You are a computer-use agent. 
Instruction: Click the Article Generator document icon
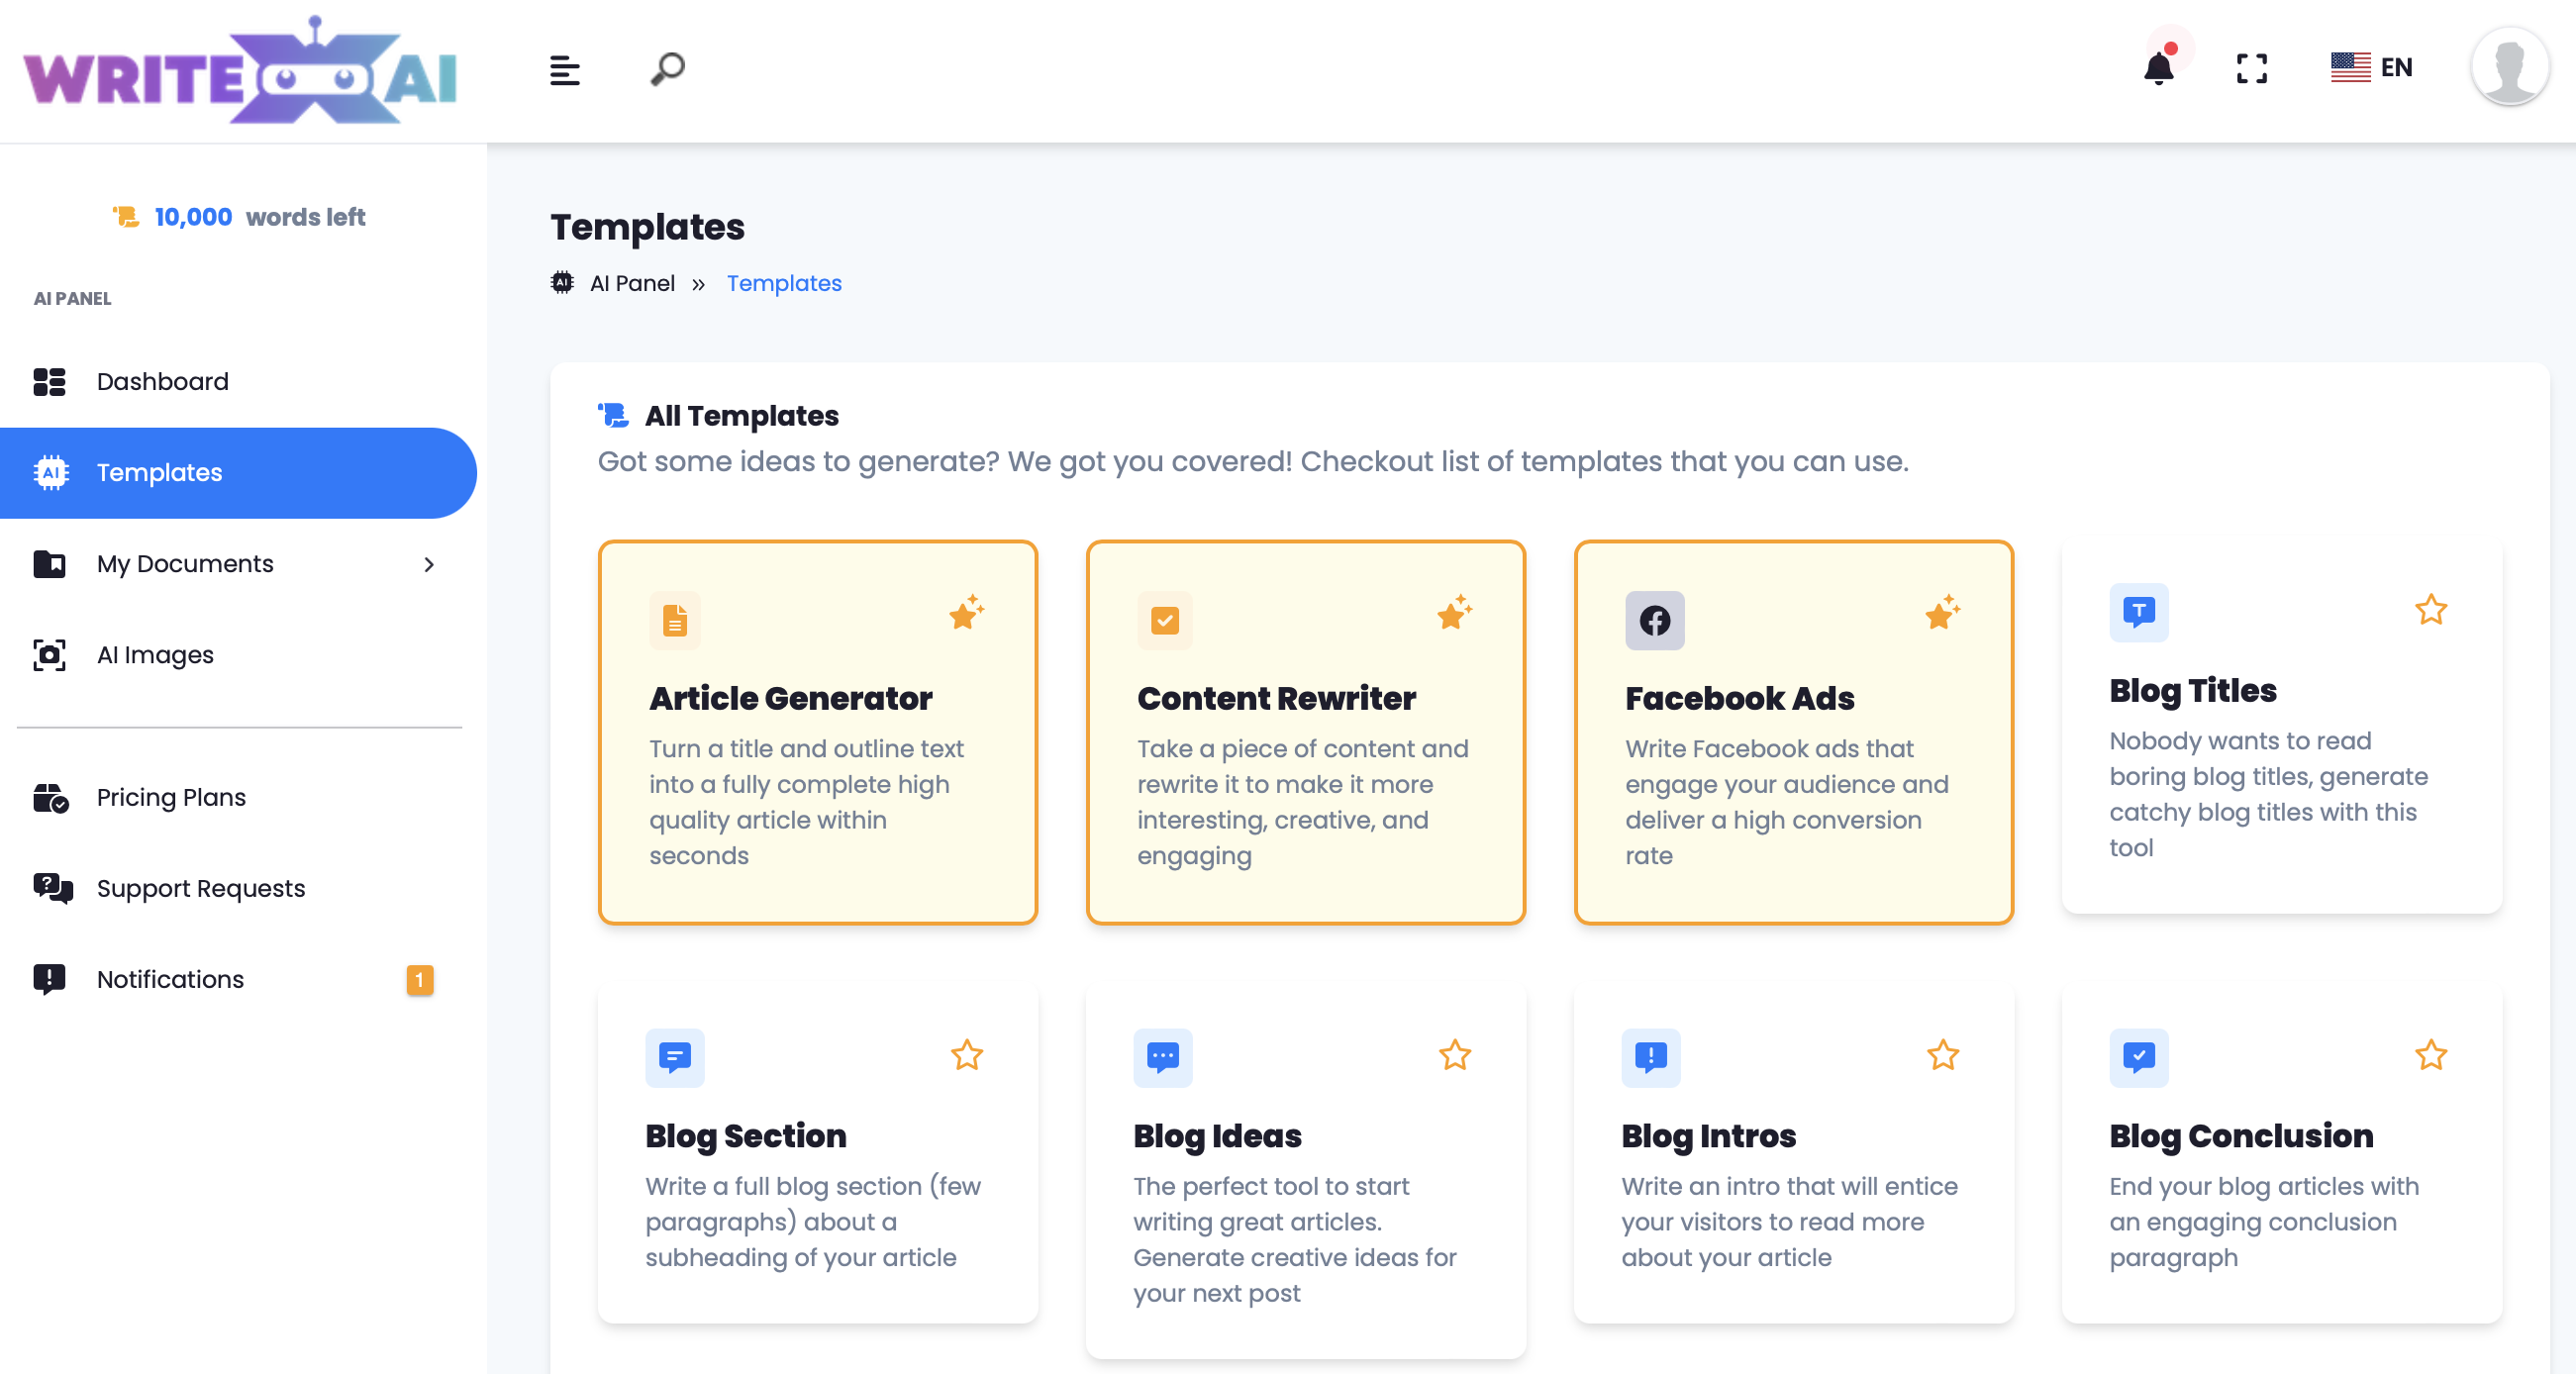tap(675, 620)
